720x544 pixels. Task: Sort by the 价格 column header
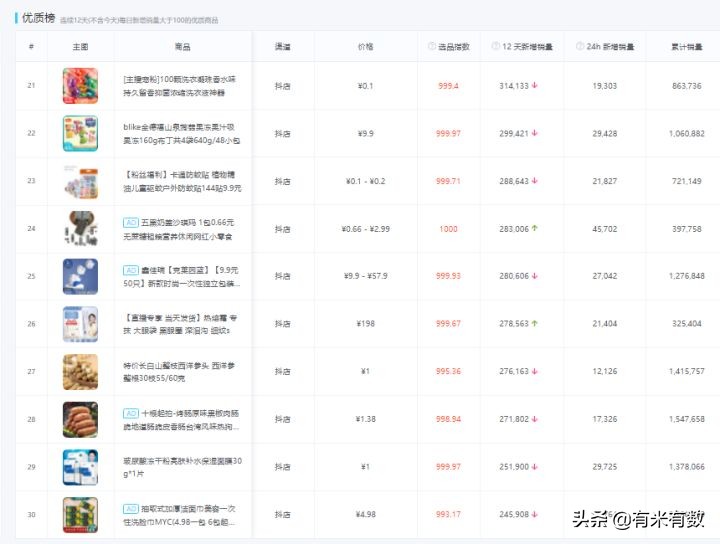(x=366, y=46)
